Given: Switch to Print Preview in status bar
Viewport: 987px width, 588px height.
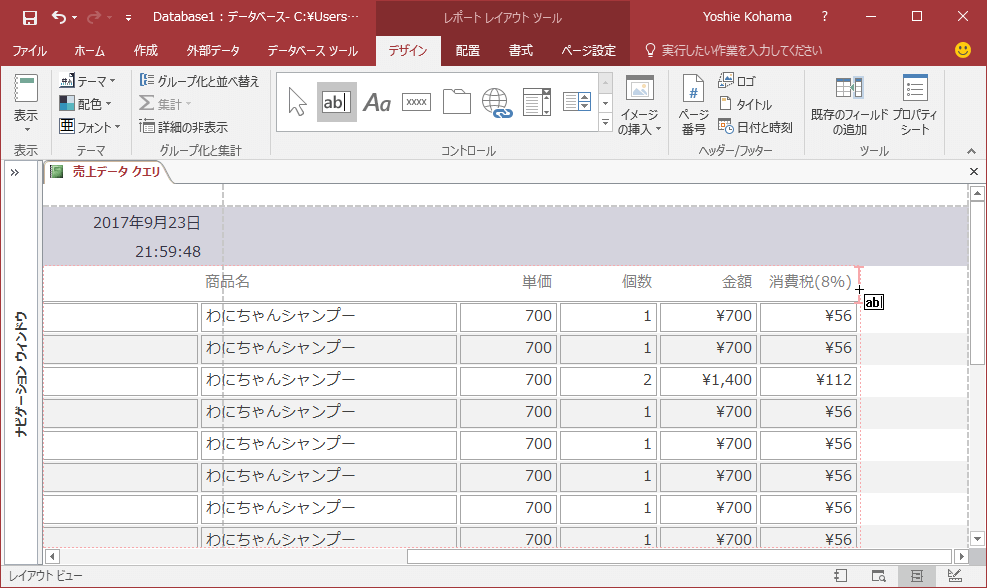Looking at the screenshot, I should pos(878,575).
